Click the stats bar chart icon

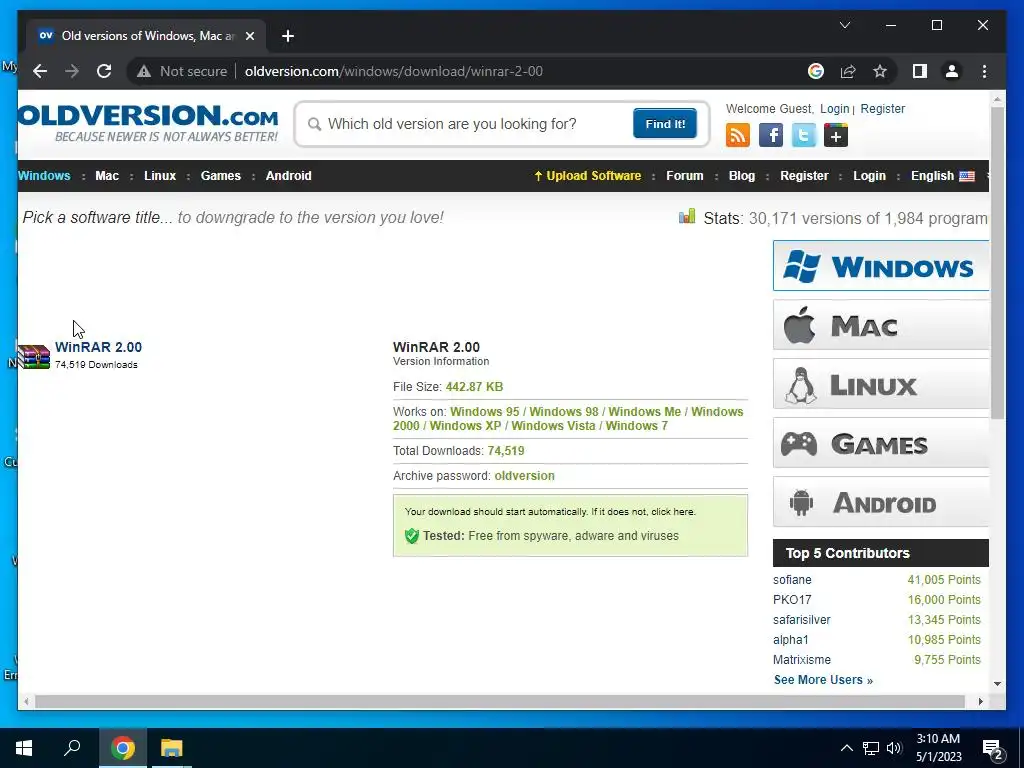[x=687, y=216]
